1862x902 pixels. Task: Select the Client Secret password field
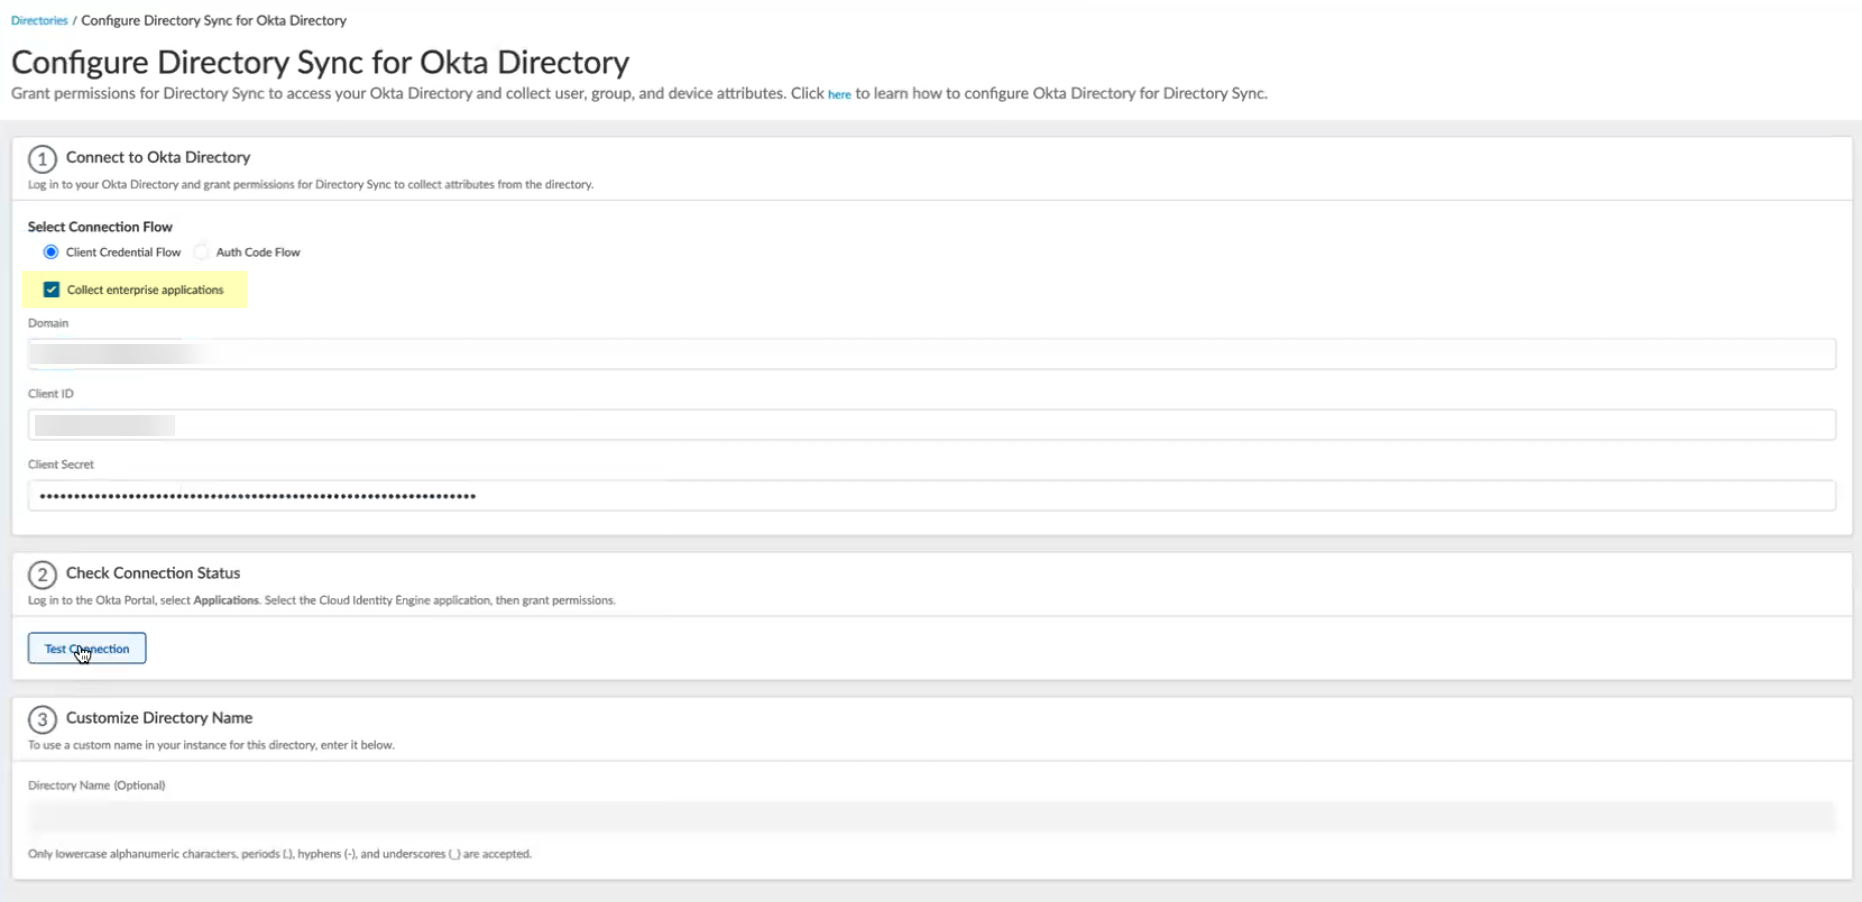[x=931, y=496]
